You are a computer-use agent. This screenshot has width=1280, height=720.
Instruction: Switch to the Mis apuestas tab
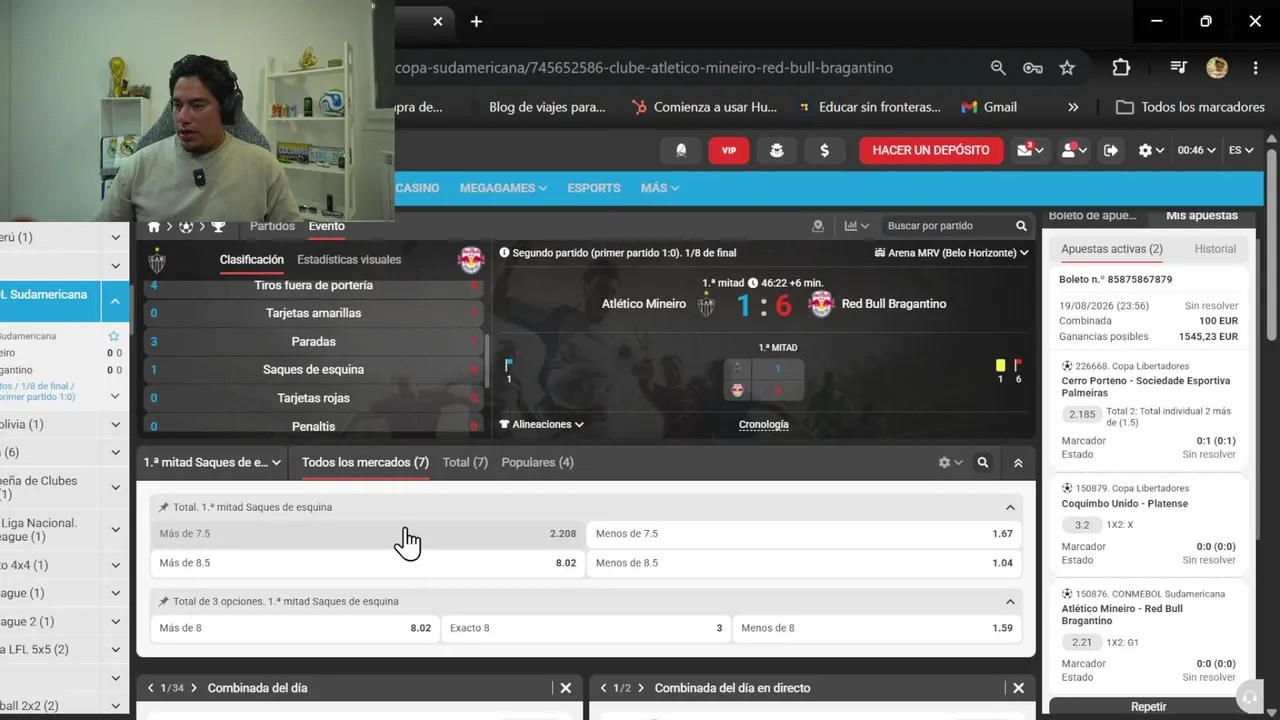(1202, 216)
